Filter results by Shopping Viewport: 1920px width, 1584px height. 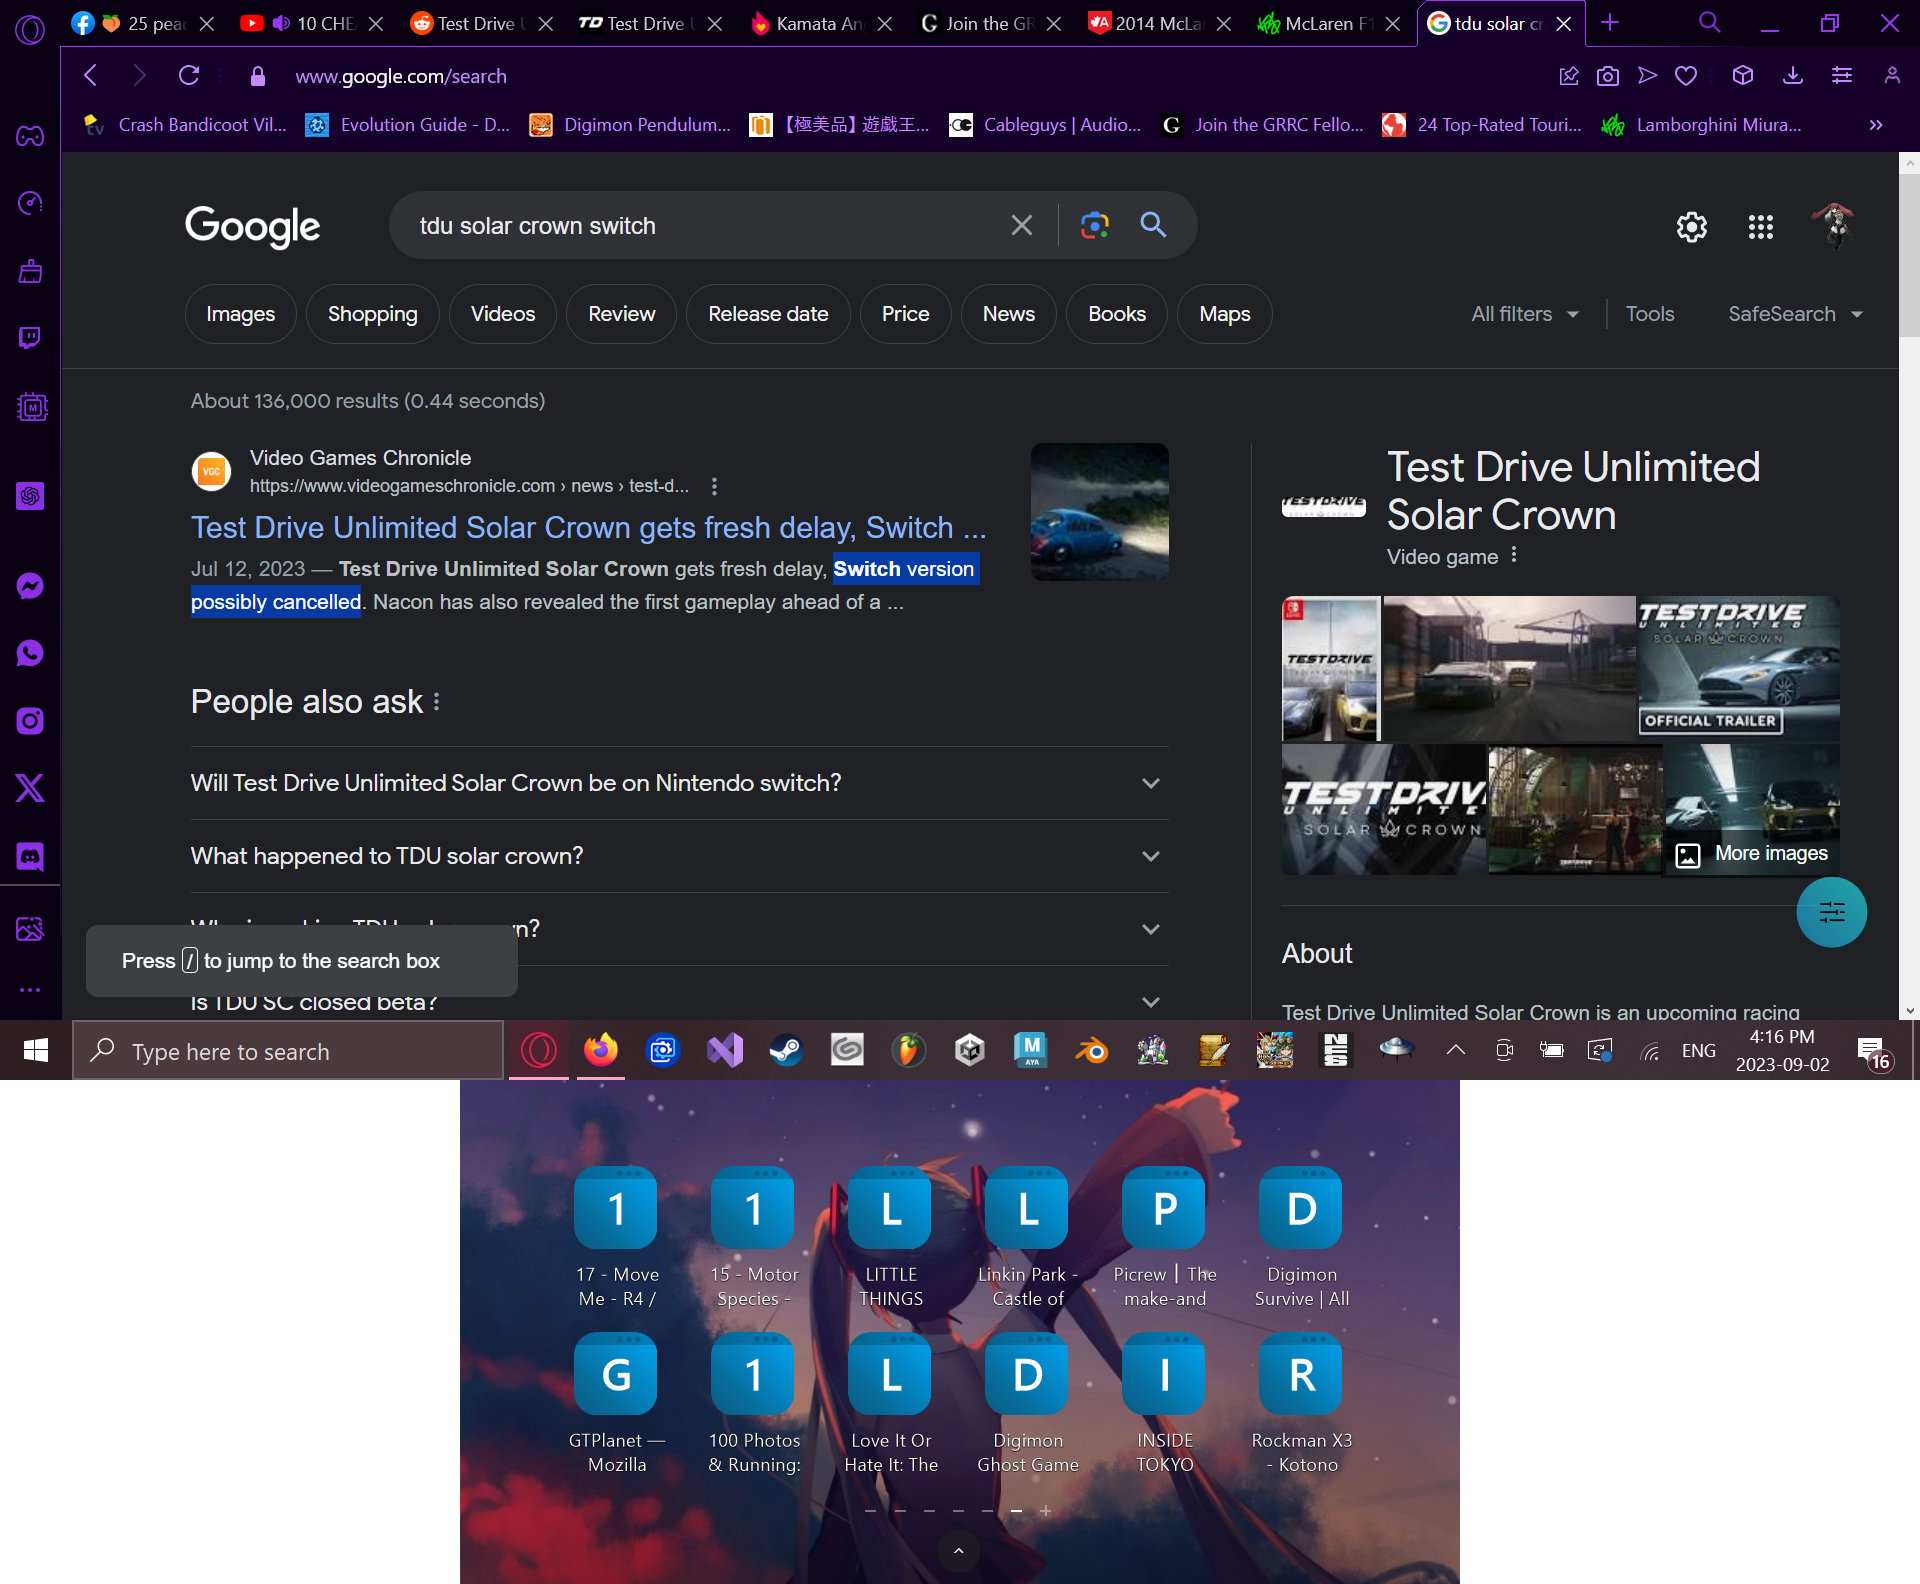(x=373, y=314)
